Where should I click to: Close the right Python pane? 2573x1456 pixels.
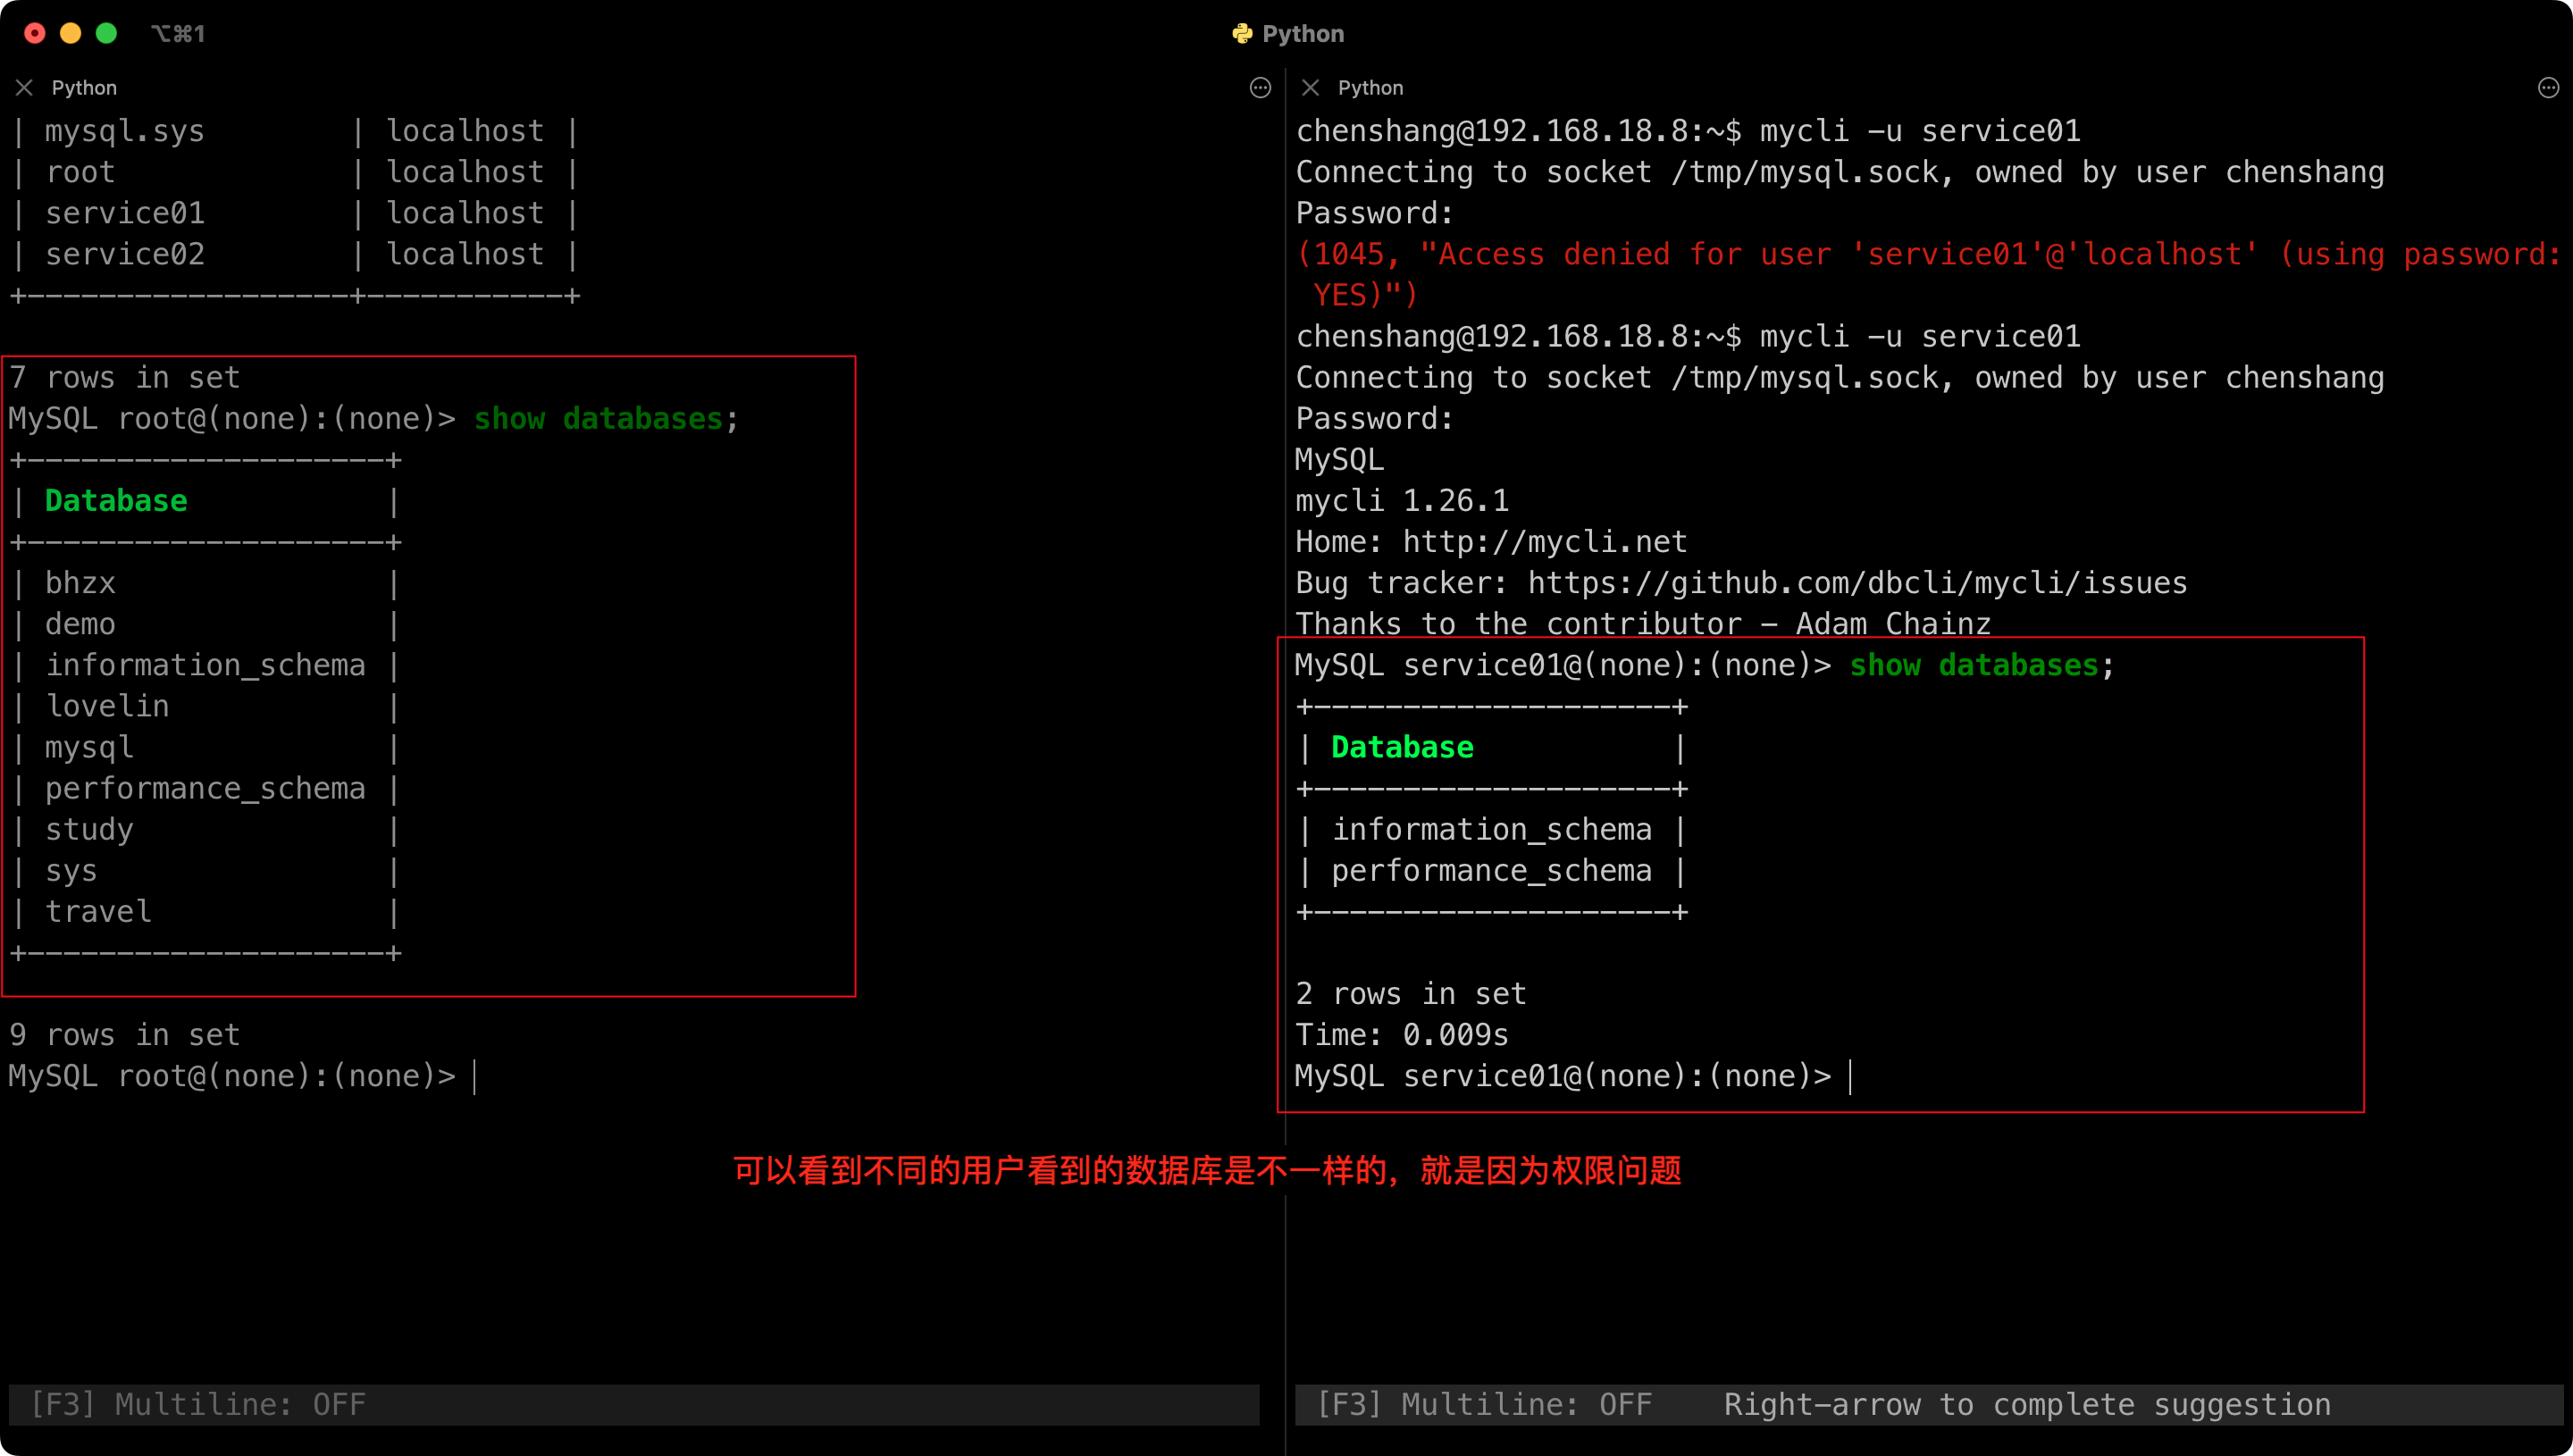tap(1310, 88)
